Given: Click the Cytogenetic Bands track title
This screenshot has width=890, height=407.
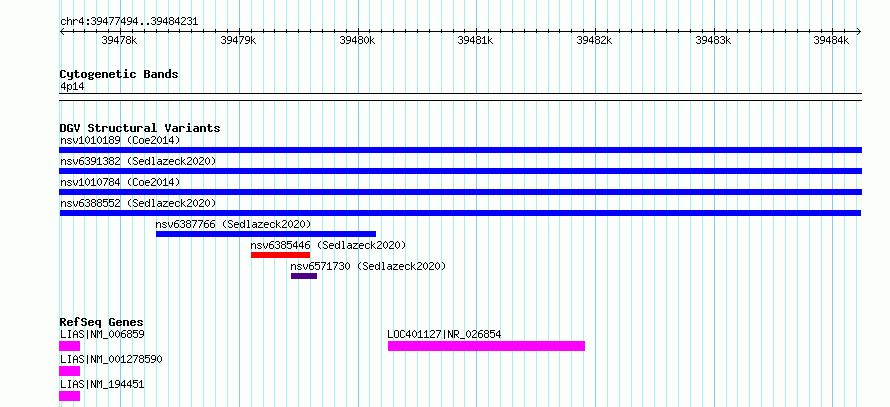Looking at the screenshot, I should point(119,74).
